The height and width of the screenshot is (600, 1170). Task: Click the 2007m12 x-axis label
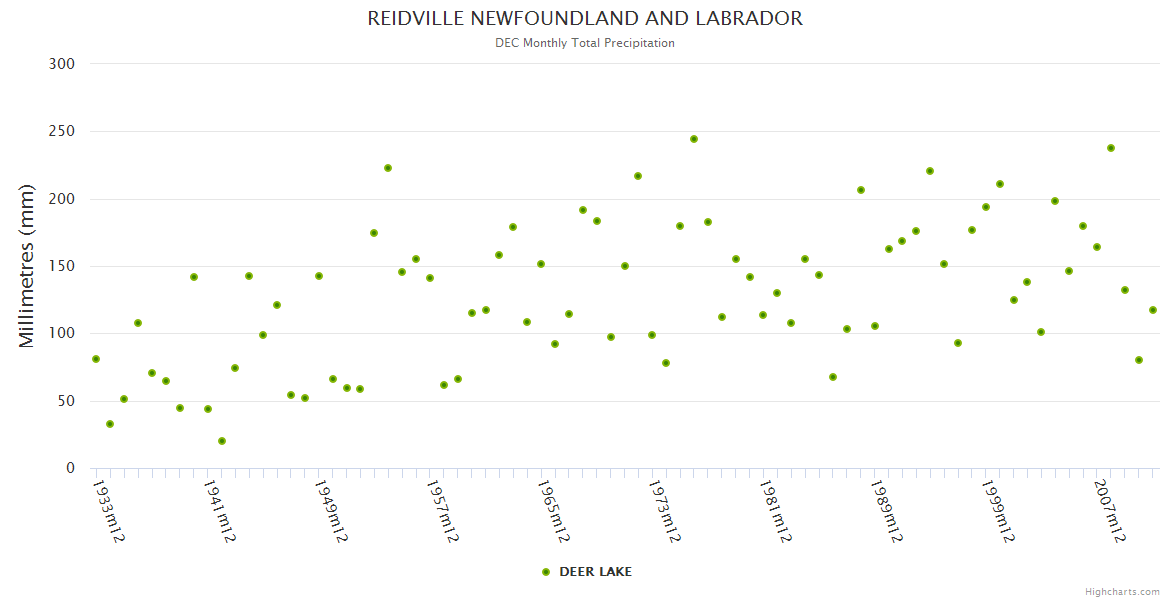click(x=1109, y=511)
